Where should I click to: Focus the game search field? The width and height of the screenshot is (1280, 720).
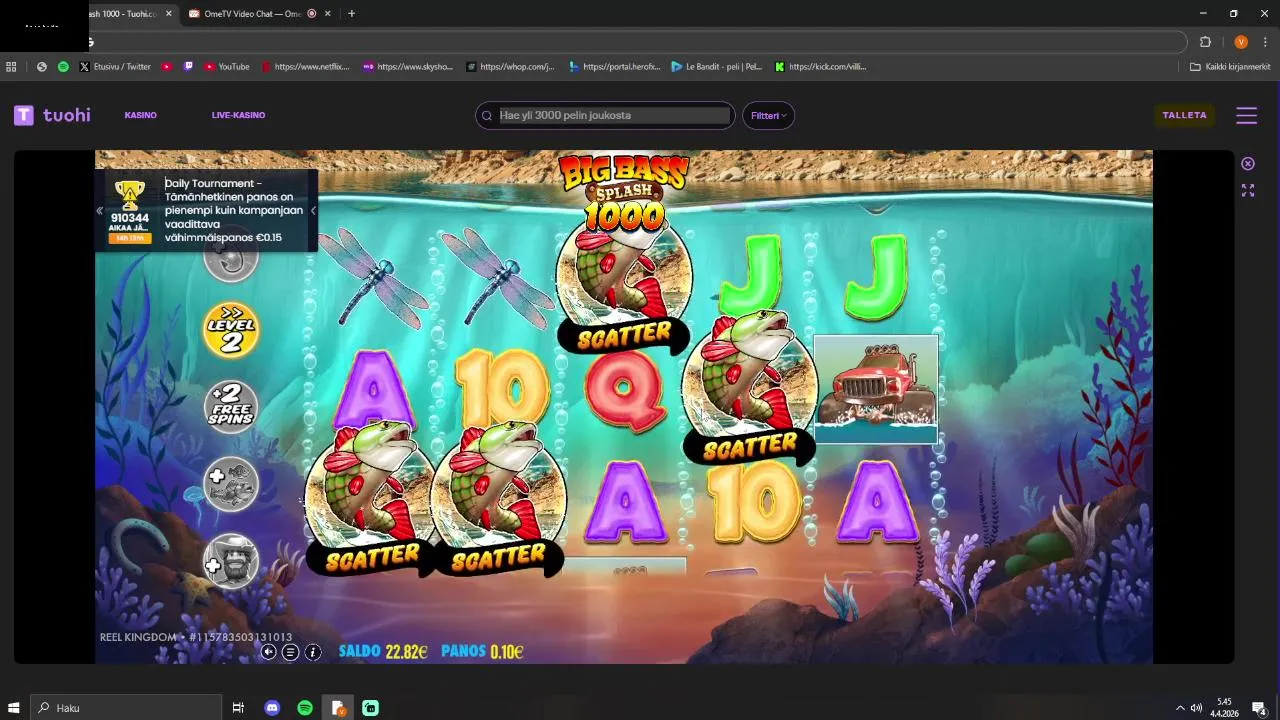(605, 115)
